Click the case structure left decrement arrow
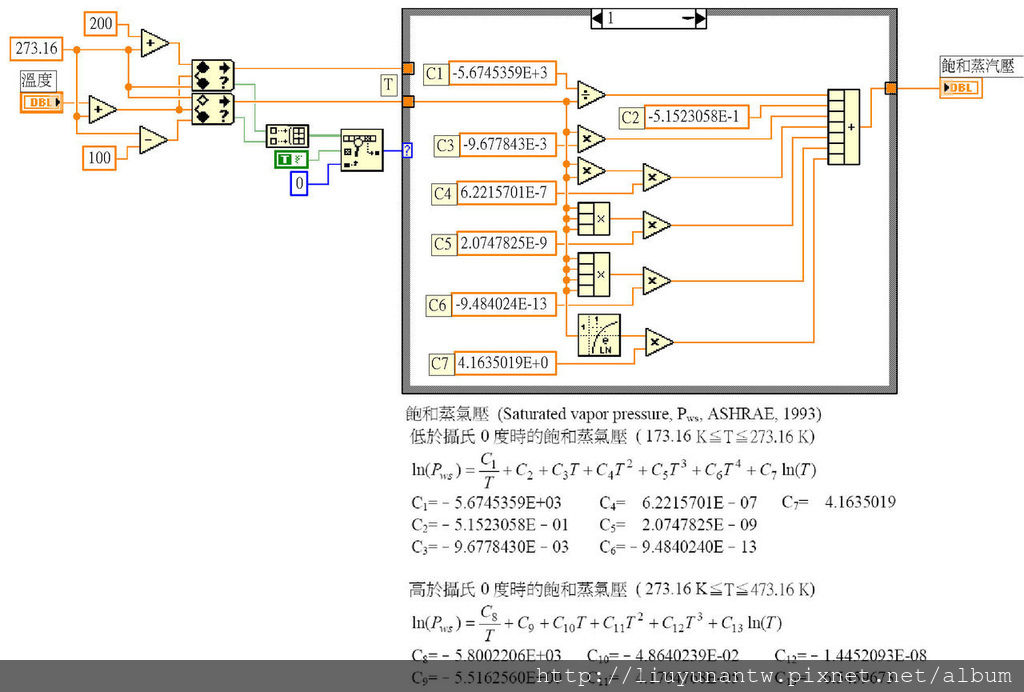 point(597,18)
